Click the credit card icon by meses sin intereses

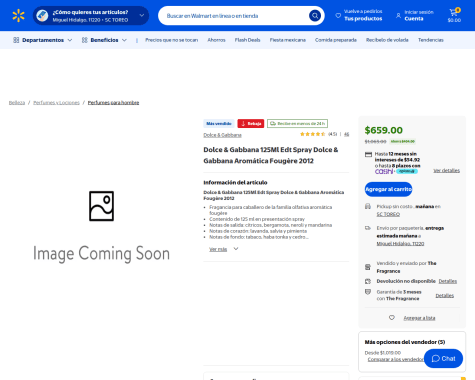pyautogui.click(x=368, y=154)
